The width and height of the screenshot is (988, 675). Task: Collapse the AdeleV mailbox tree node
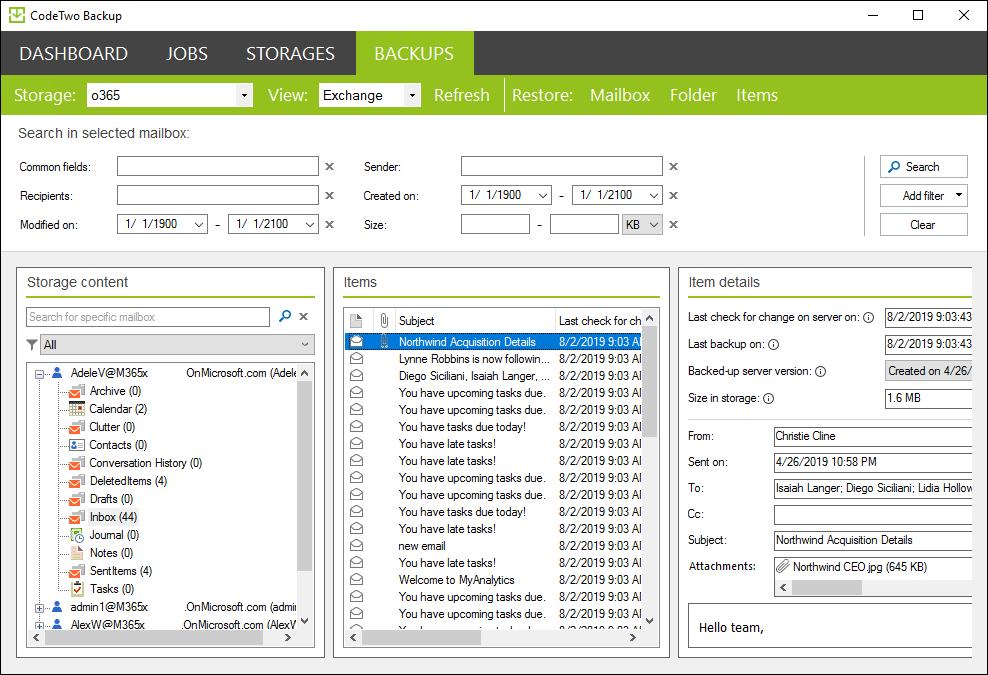(39, 374)
